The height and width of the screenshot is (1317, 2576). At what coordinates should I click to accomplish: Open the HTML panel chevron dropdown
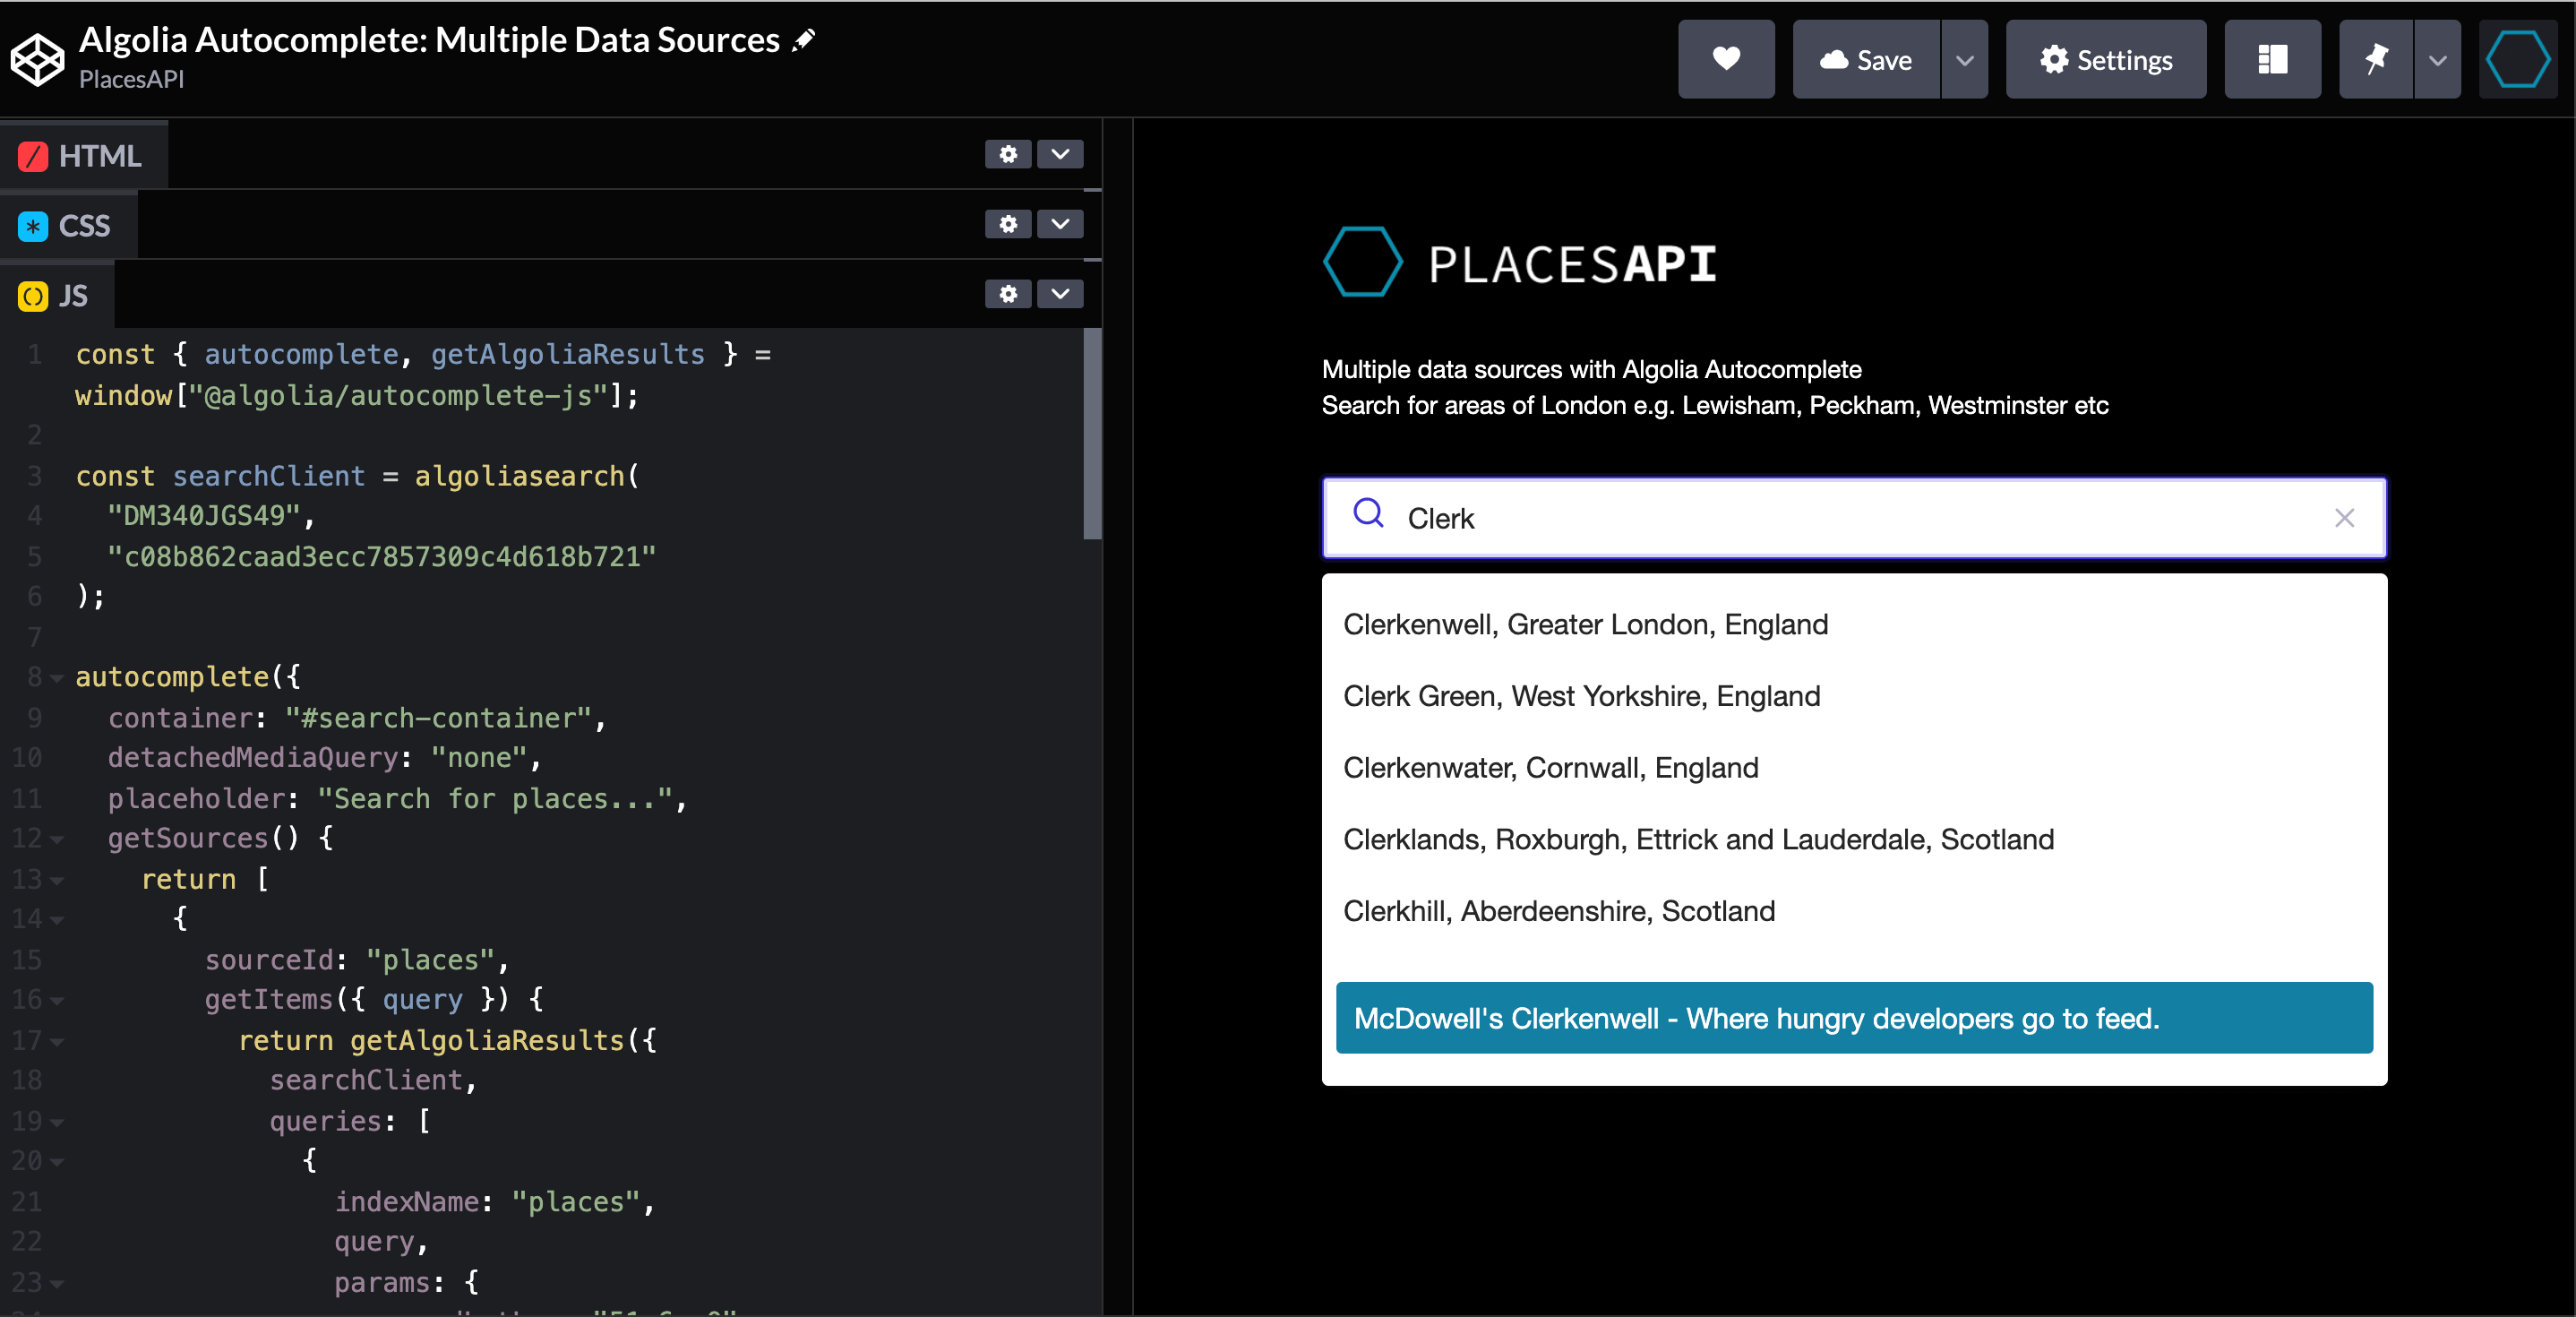1060,154
